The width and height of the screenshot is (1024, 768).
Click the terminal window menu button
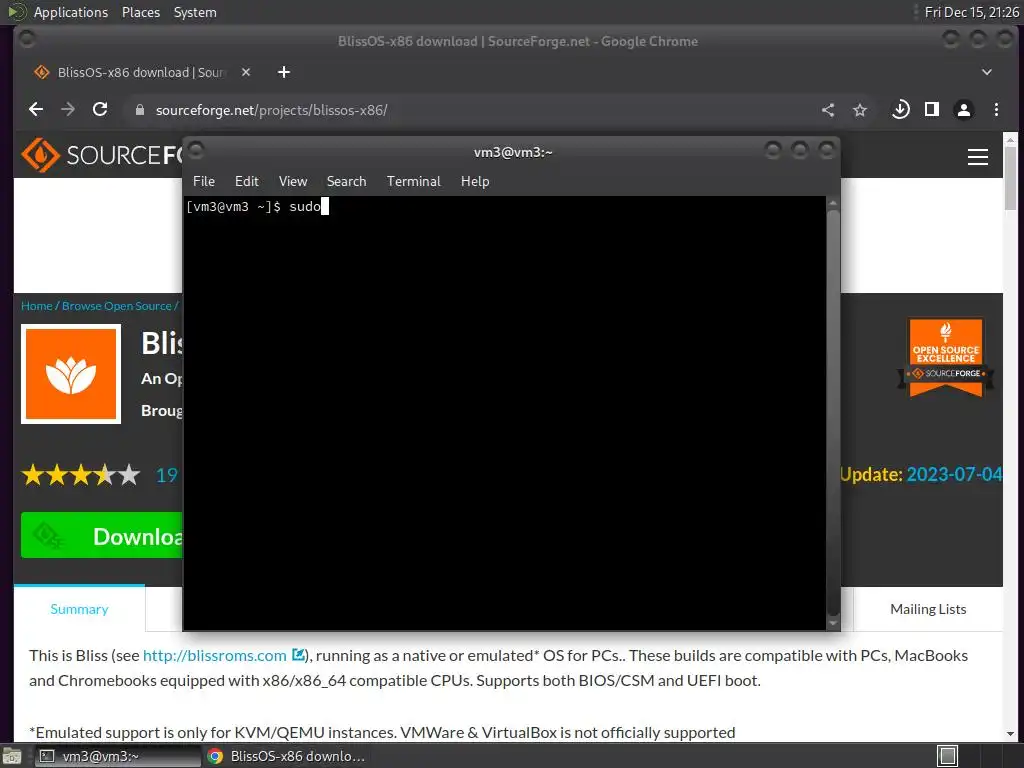click(196, 151)
